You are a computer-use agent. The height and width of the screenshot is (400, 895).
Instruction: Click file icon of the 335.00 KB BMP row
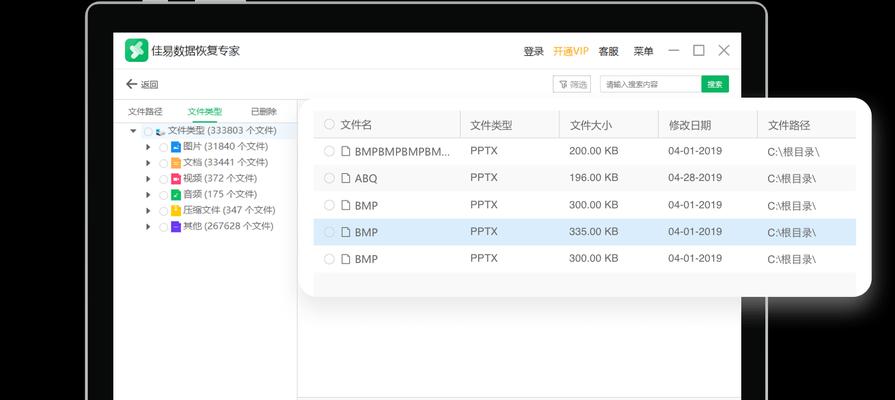[x=345, y=232]
